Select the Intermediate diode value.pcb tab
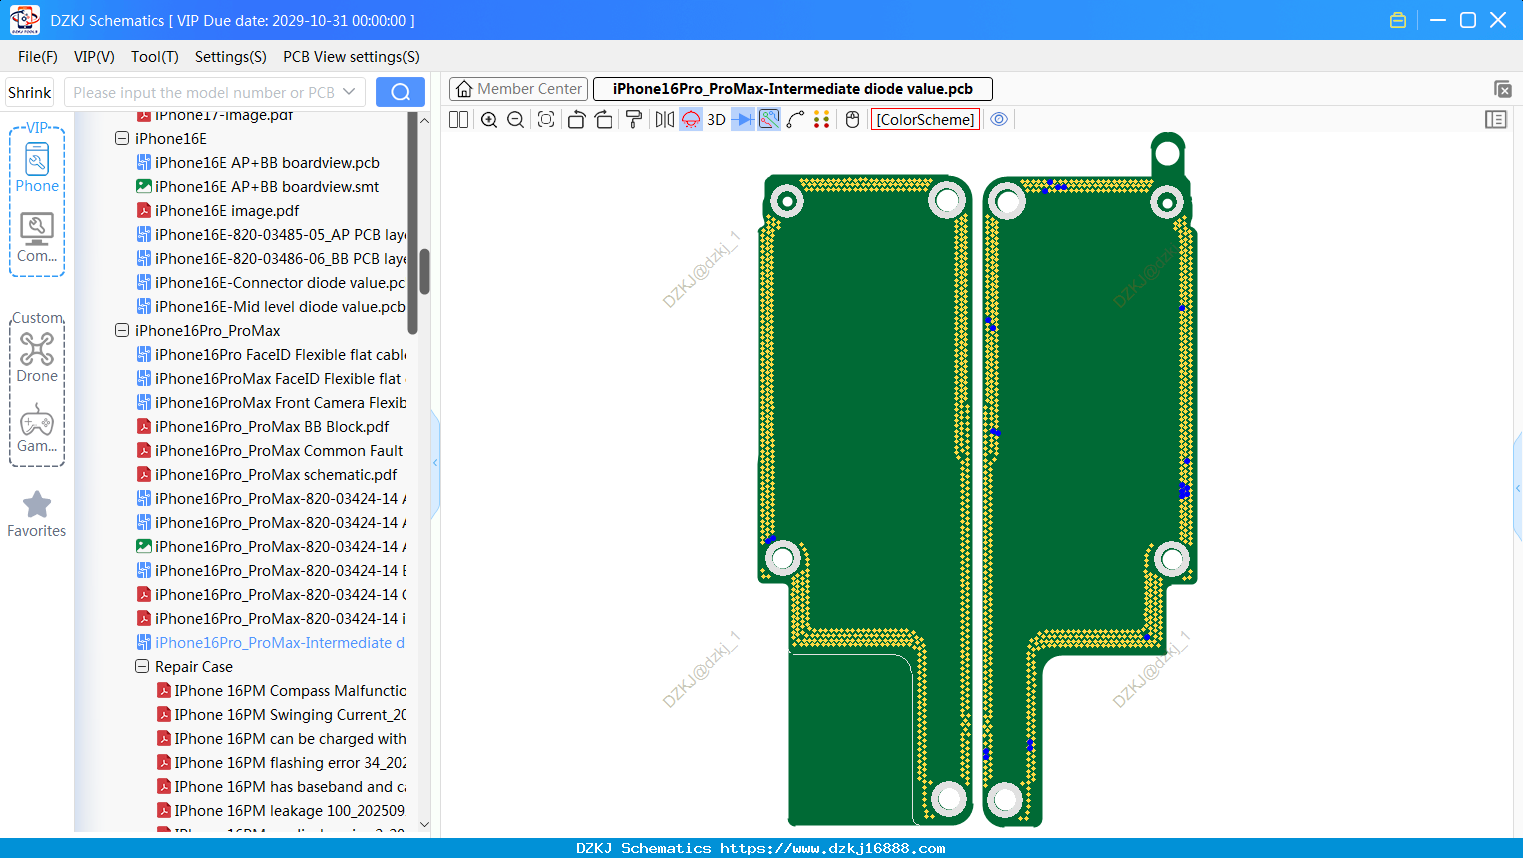The width and height of the screenshot is (1523, 858). [793, 89]
